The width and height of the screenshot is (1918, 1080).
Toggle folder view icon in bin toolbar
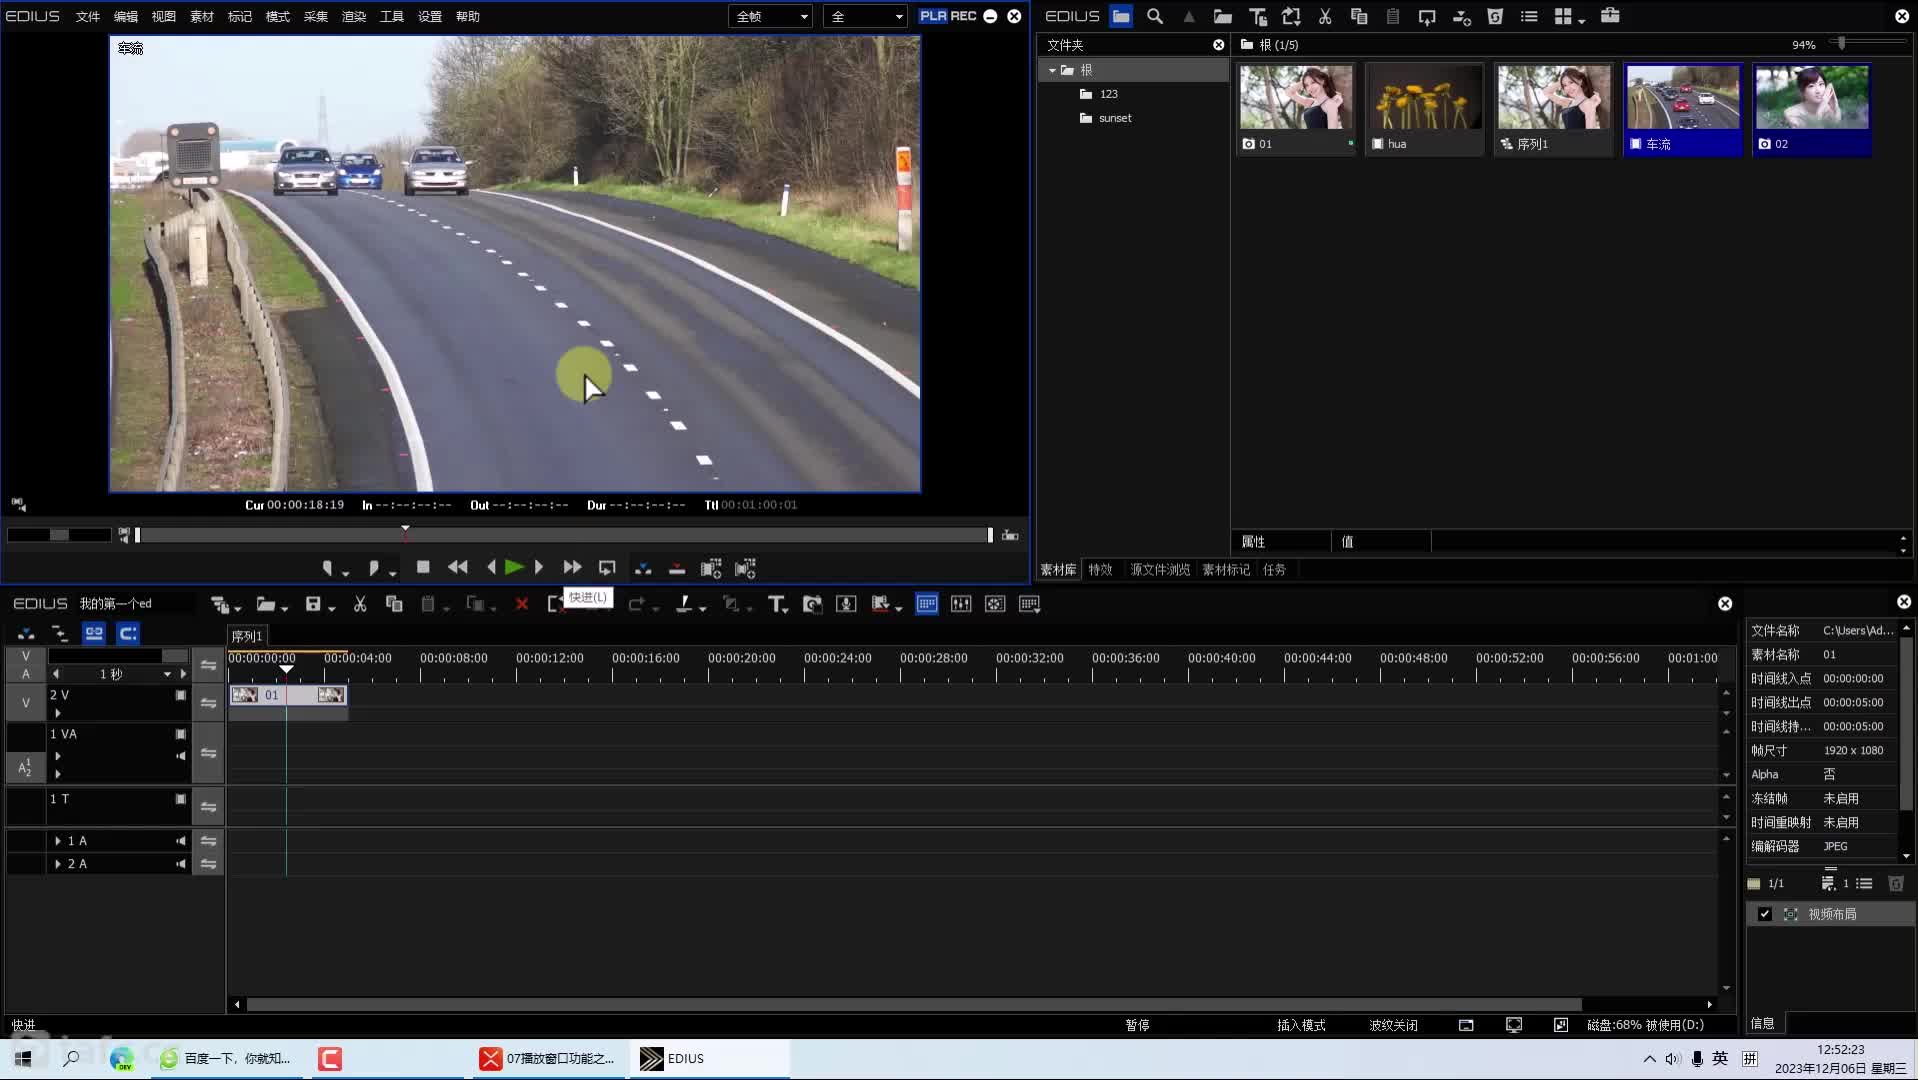tap(1121, 16)
